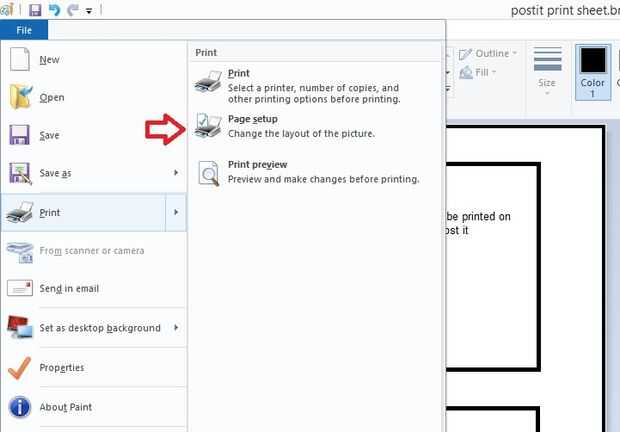Choose Page setup in Print submenu
This screenshot has width=620, height=432.
click(x=315, y=126)
